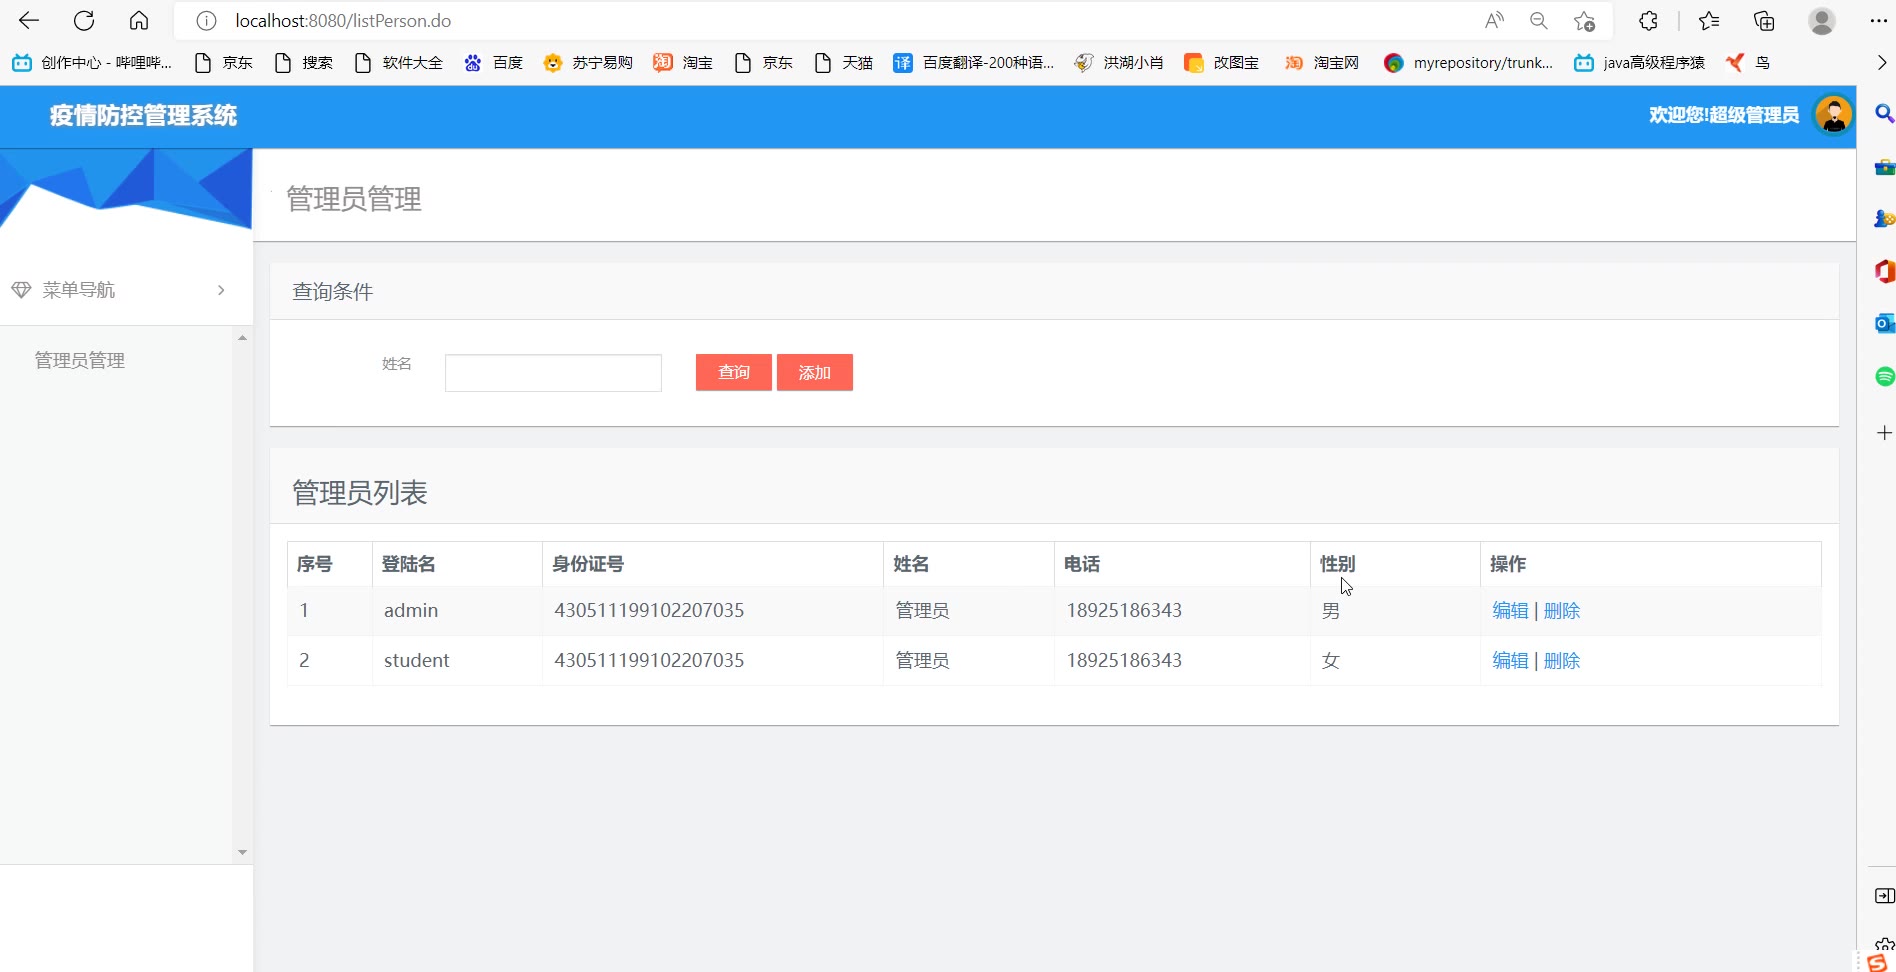Activate the Read Aloud icon

1494,21
